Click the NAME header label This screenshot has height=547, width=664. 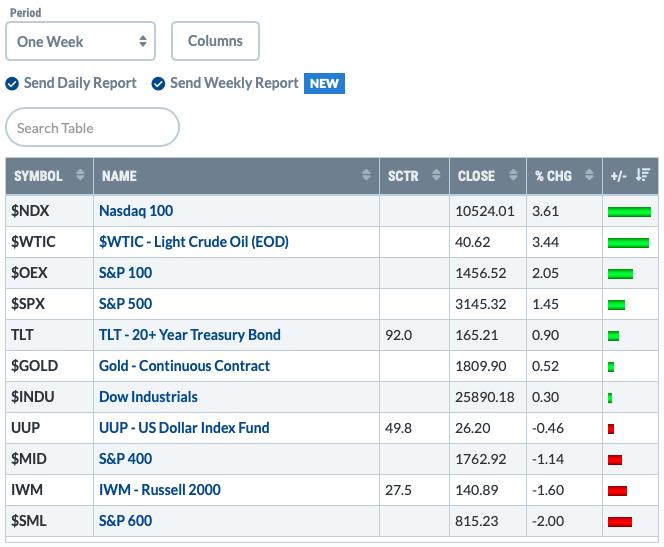click(119, 176)
